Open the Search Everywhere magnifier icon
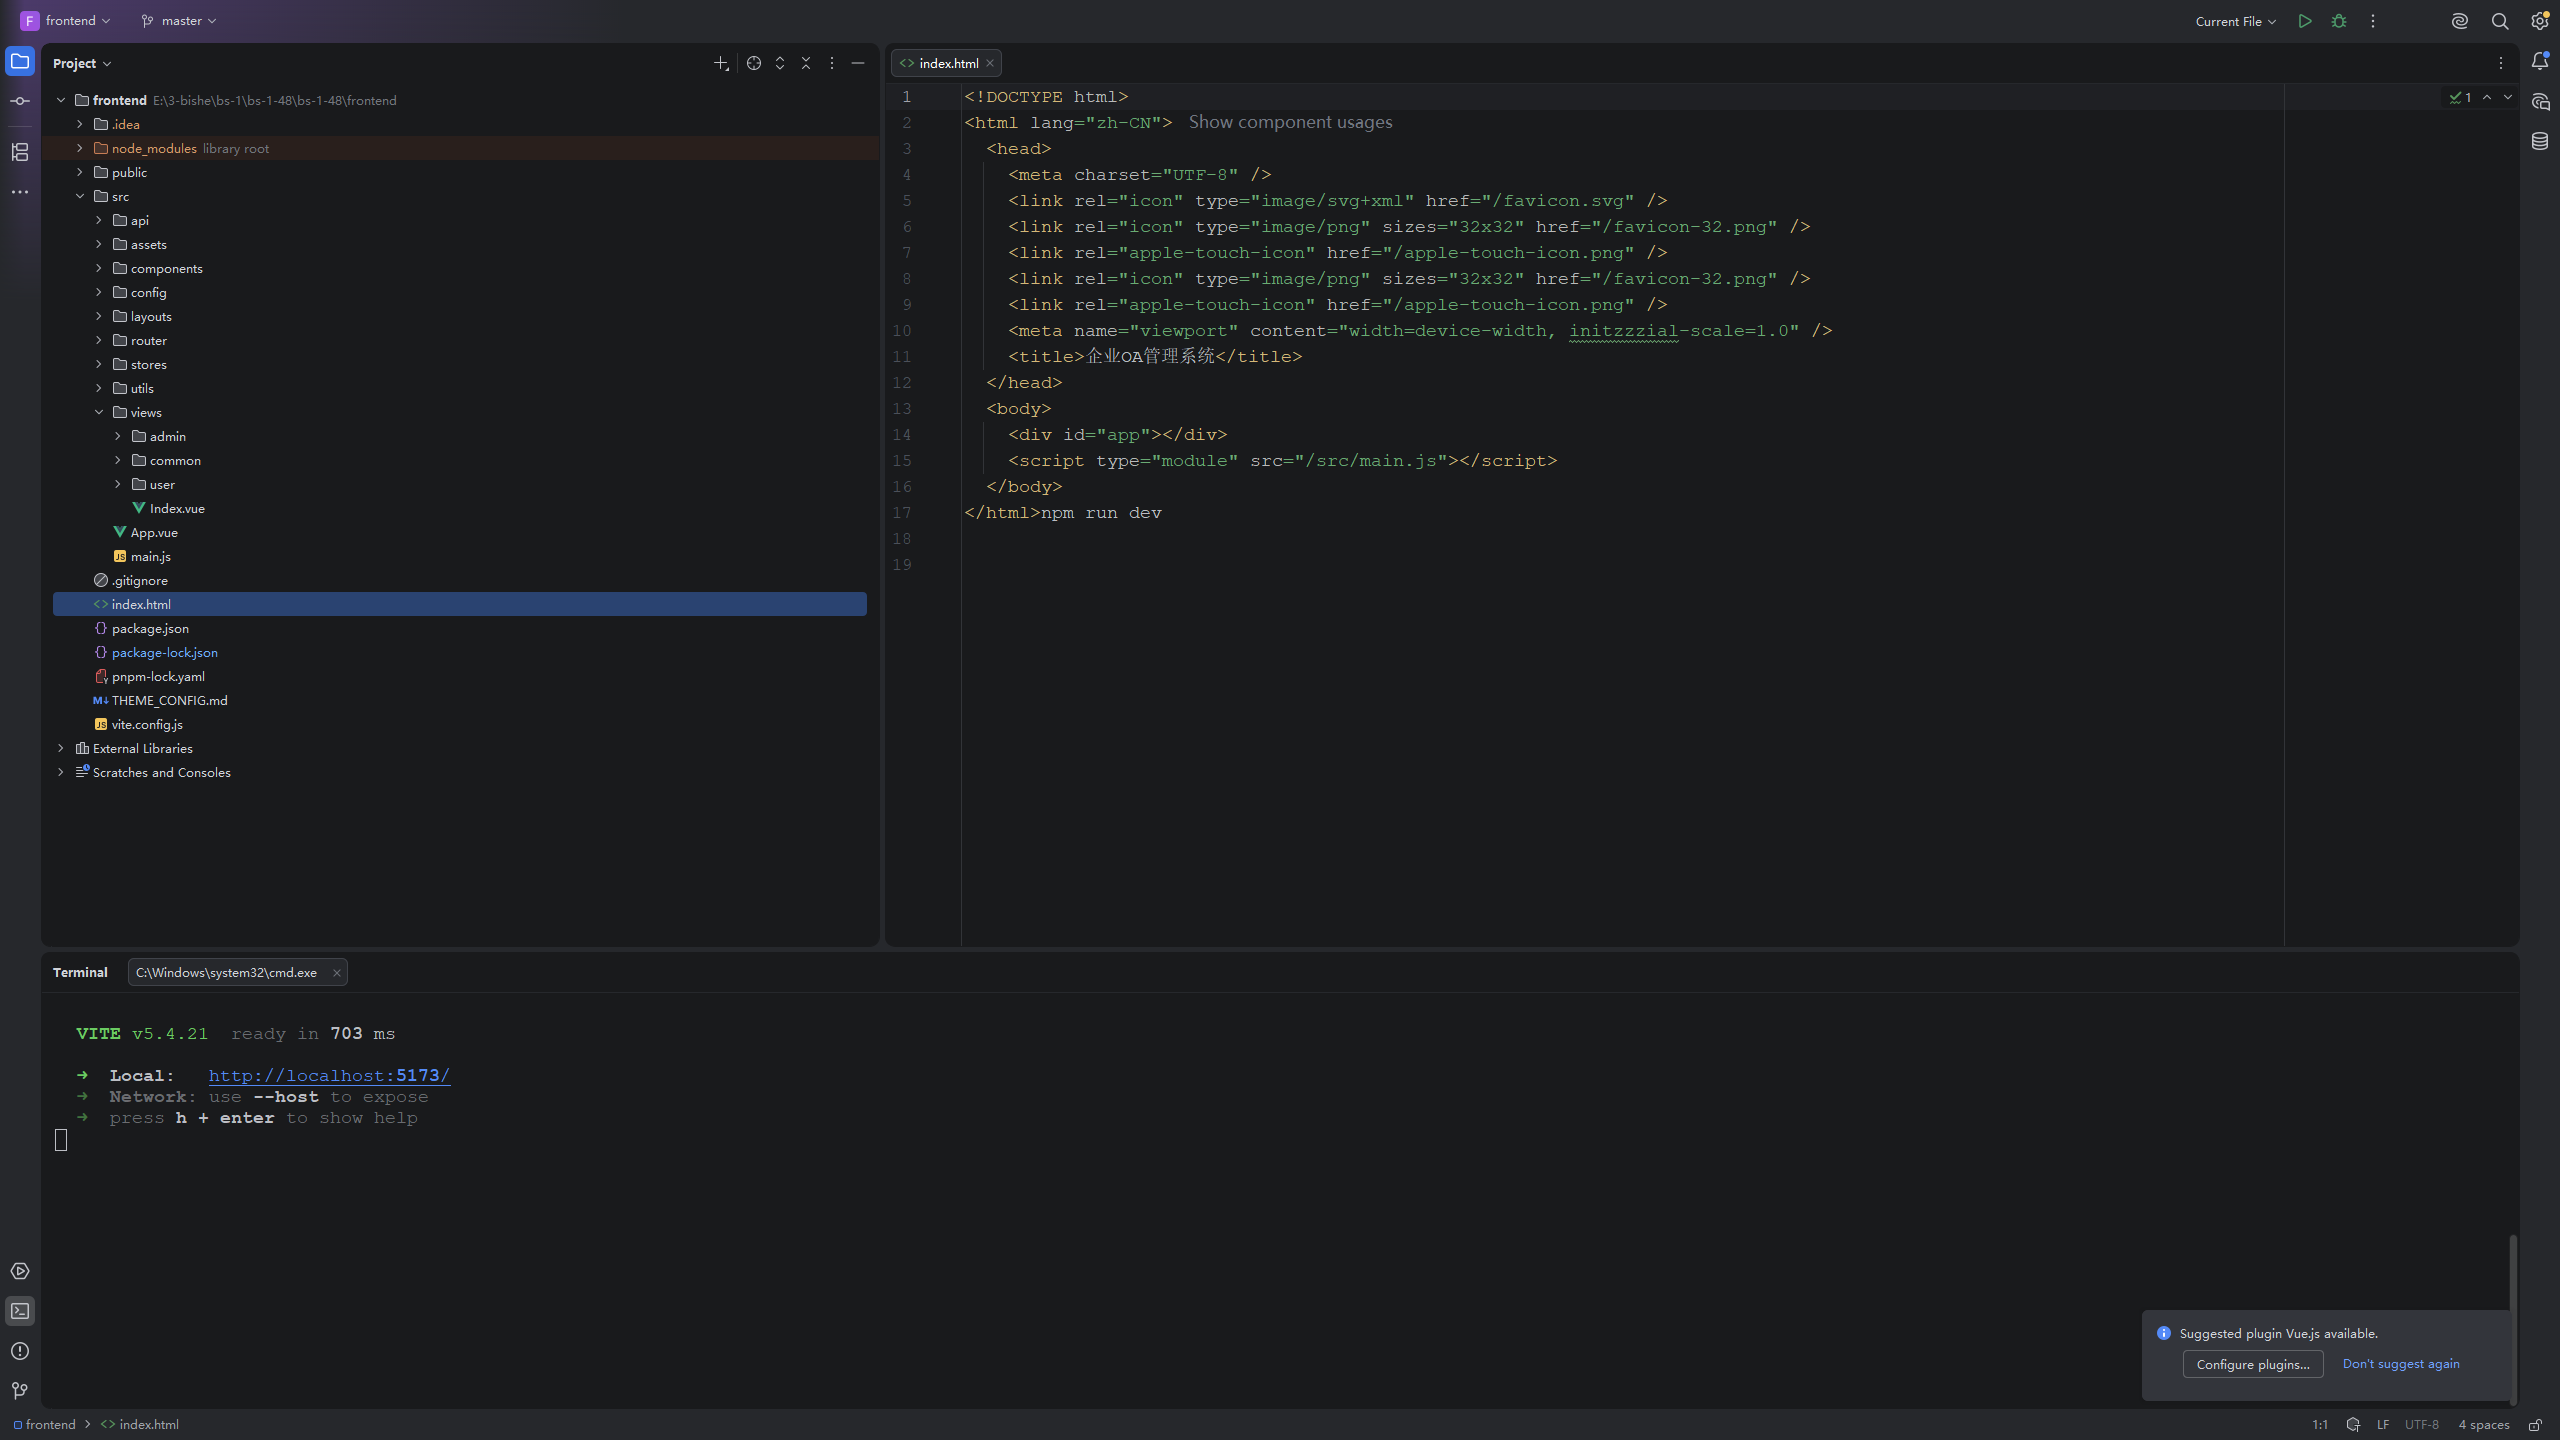This screenshot has width=2560, height=1440. tap(2500, 21)
